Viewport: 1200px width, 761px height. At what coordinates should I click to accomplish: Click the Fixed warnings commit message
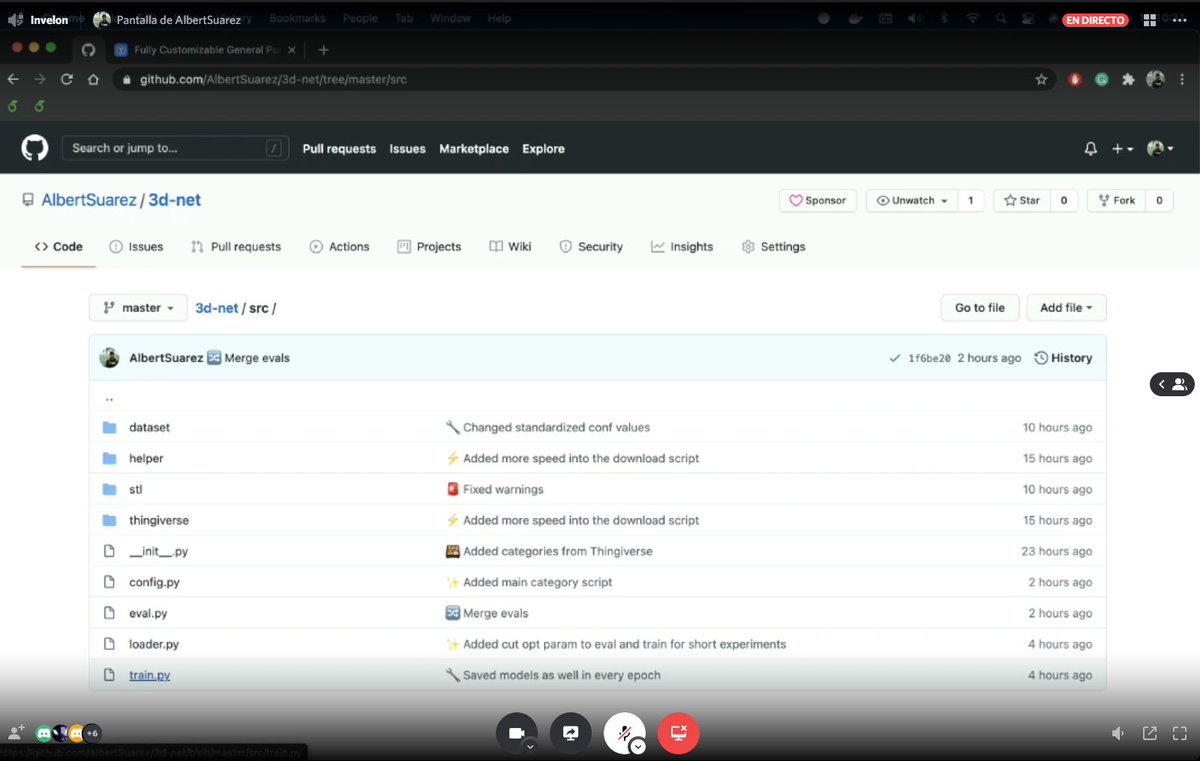(503, 489)
